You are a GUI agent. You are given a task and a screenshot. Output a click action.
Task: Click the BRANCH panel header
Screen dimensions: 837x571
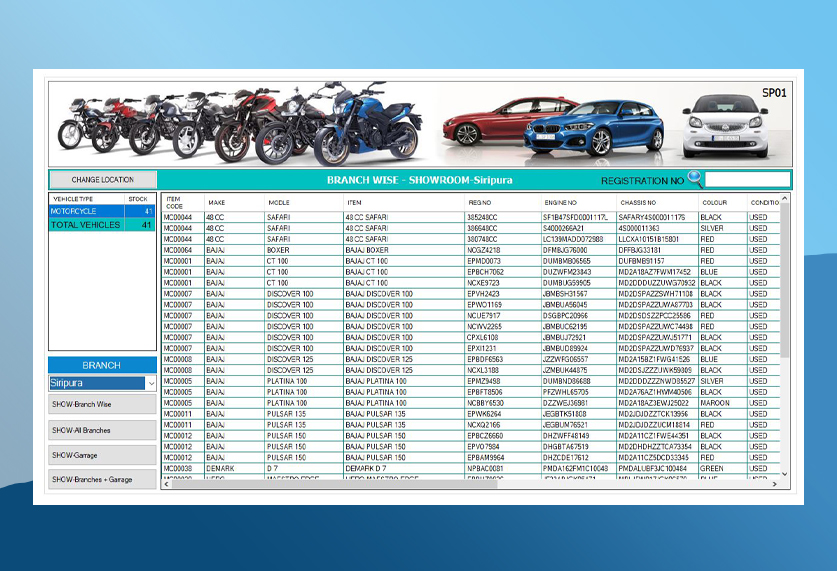point(102,366)
